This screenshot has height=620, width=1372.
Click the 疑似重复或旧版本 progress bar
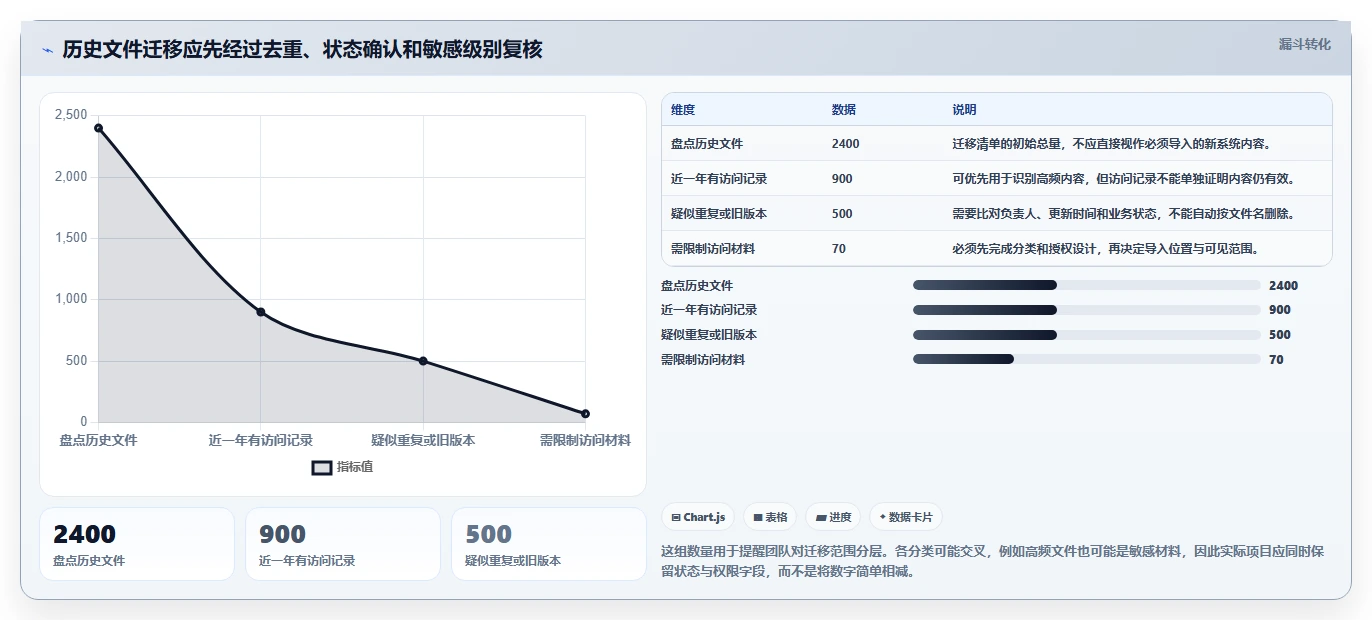click(x=1086, y=335)
